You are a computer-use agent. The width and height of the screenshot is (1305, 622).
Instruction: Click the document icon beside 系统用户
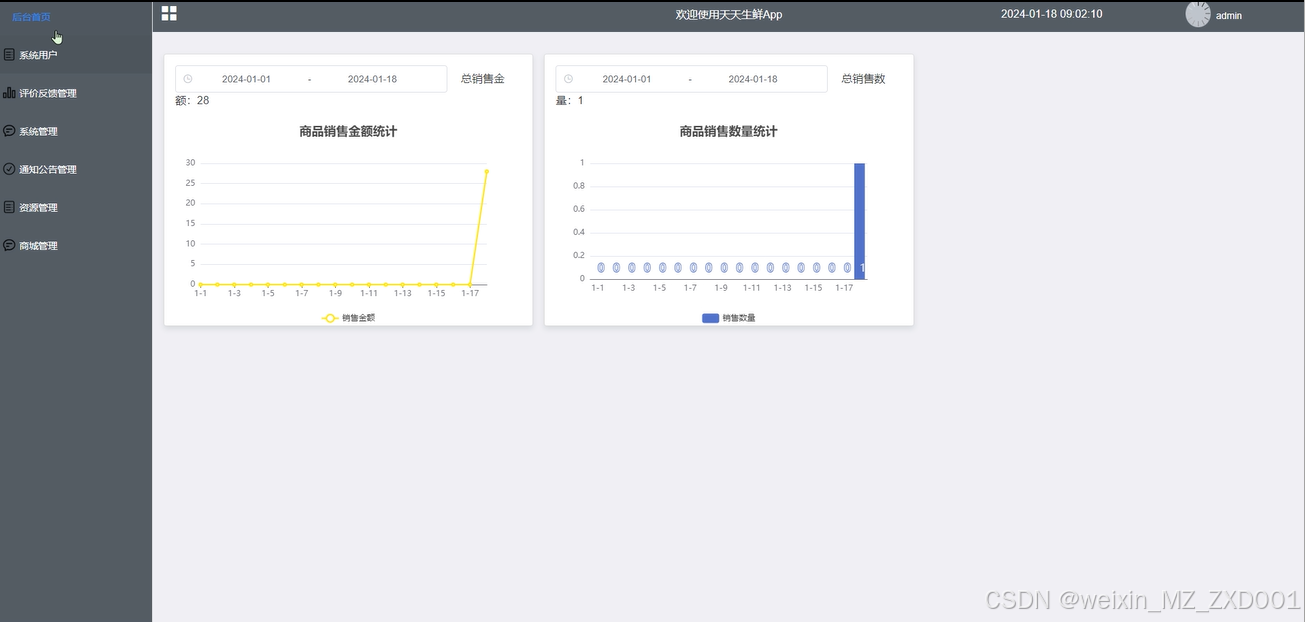[x=9, y=55]
